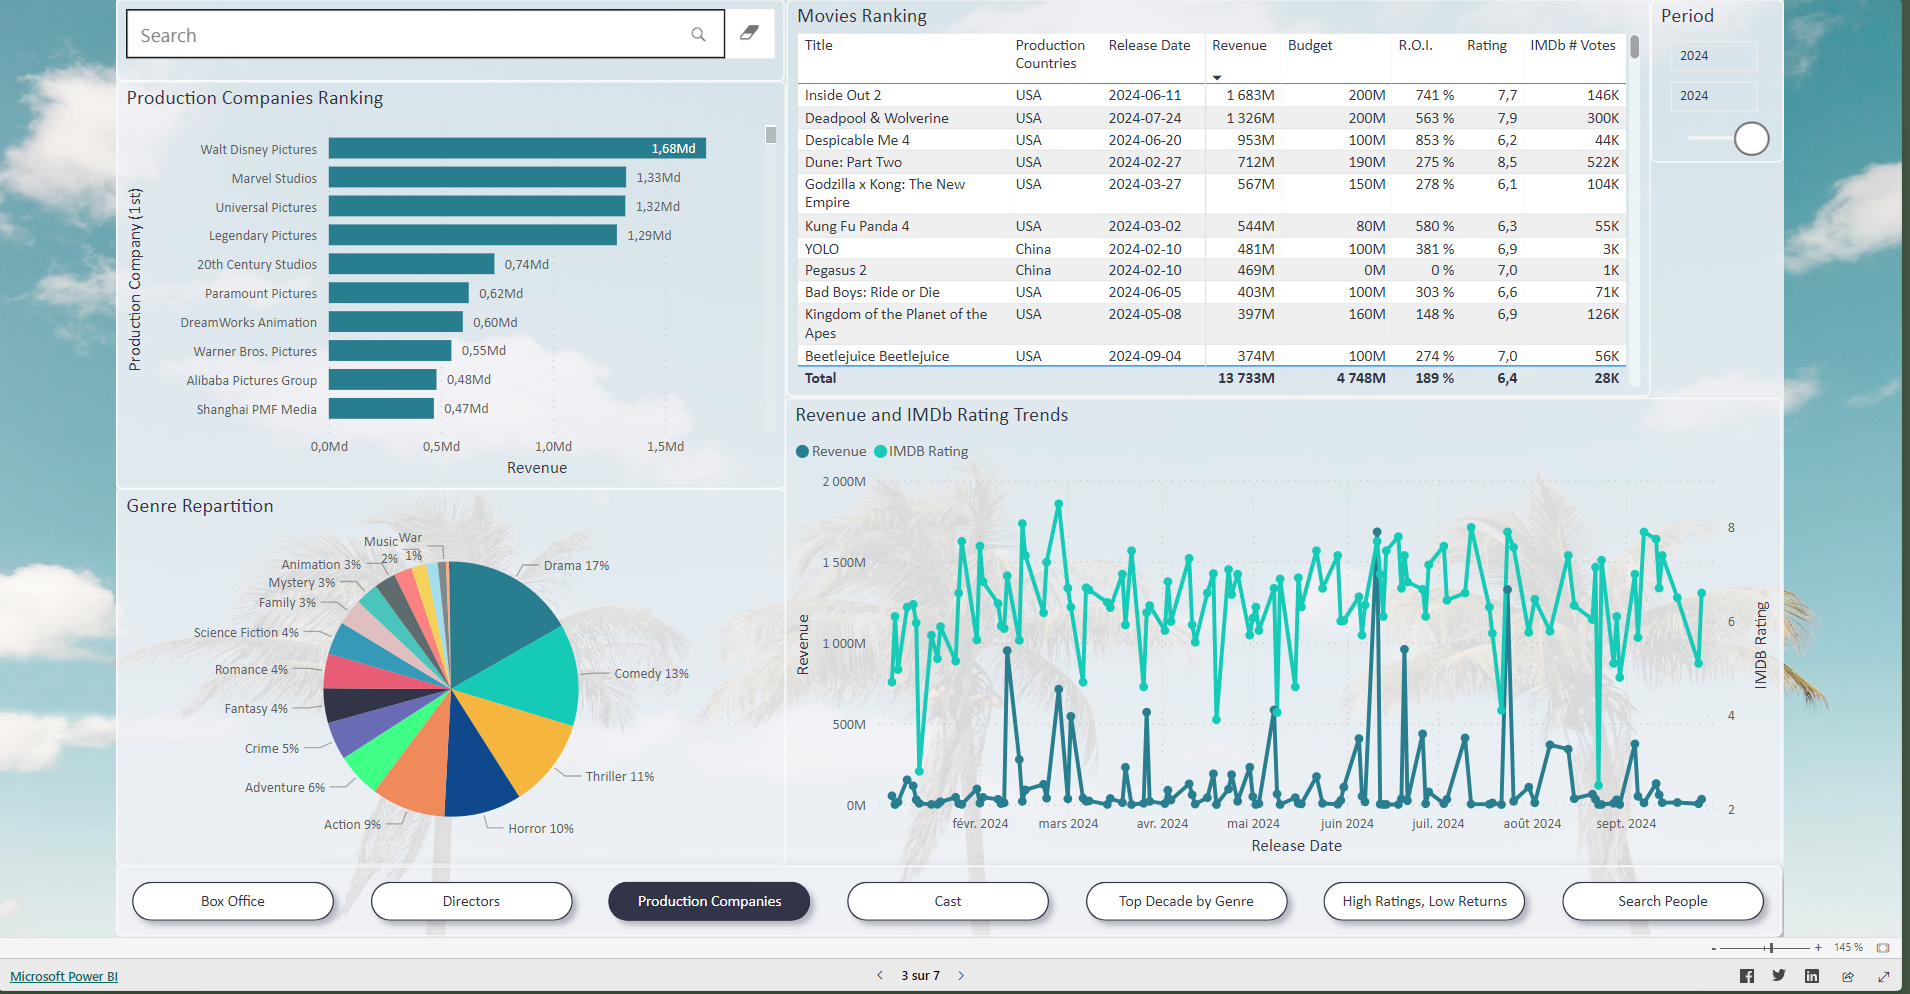Open the Search People page
The image size is (1910, 994).
[x=1663, y=901]
